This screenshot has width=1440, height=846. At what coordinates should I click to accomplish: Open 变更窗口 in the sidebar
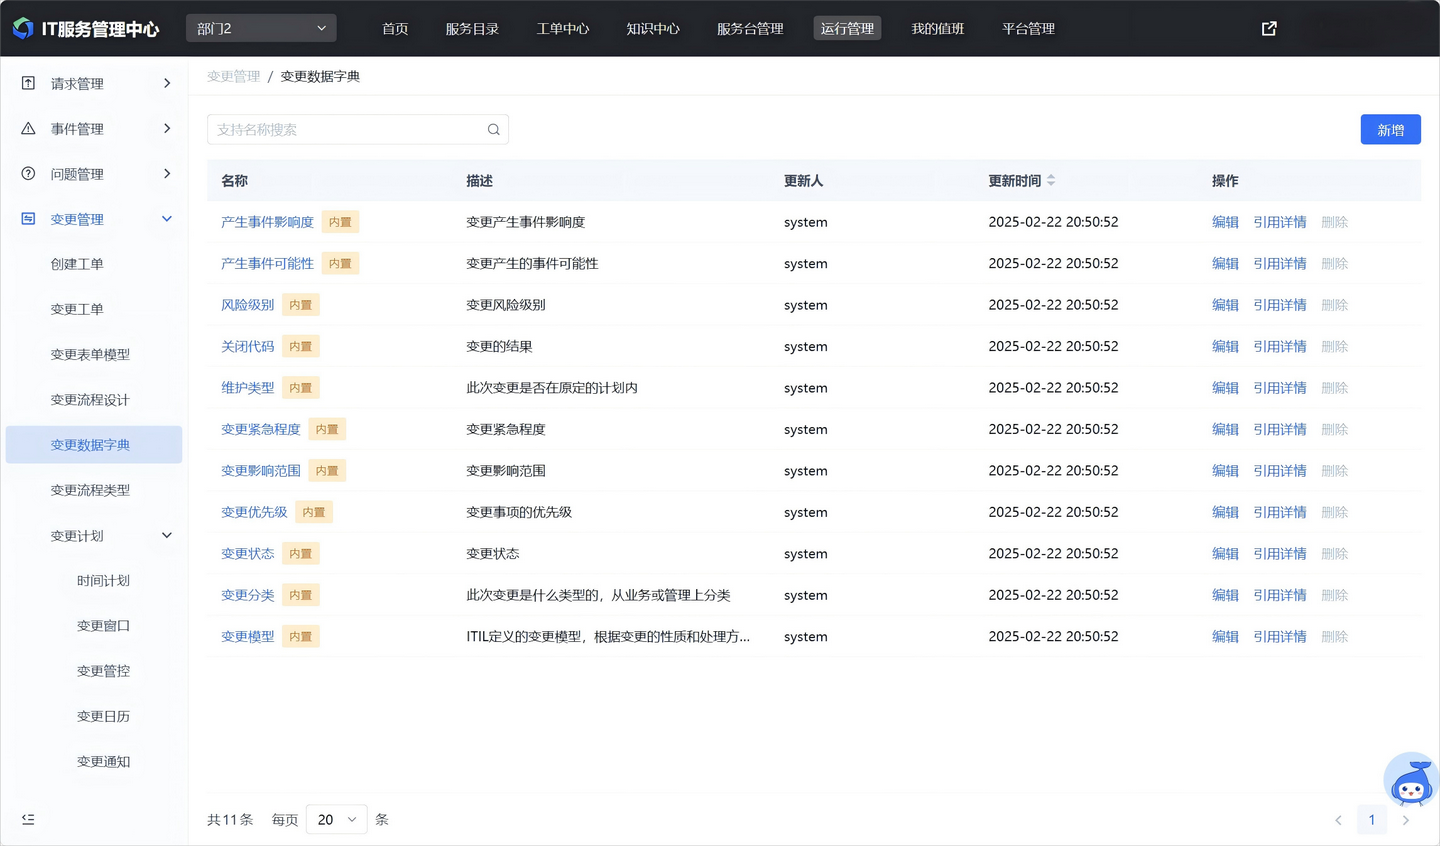[103, 626]
